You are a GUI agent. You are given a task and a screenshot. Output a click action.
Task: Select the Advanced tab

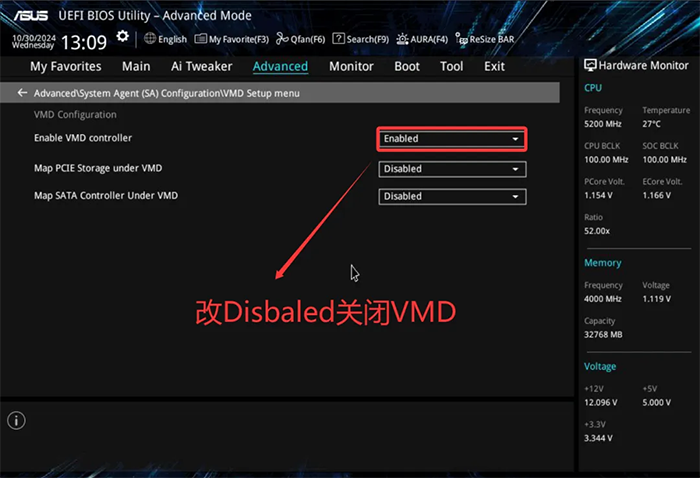pos(280,67)
